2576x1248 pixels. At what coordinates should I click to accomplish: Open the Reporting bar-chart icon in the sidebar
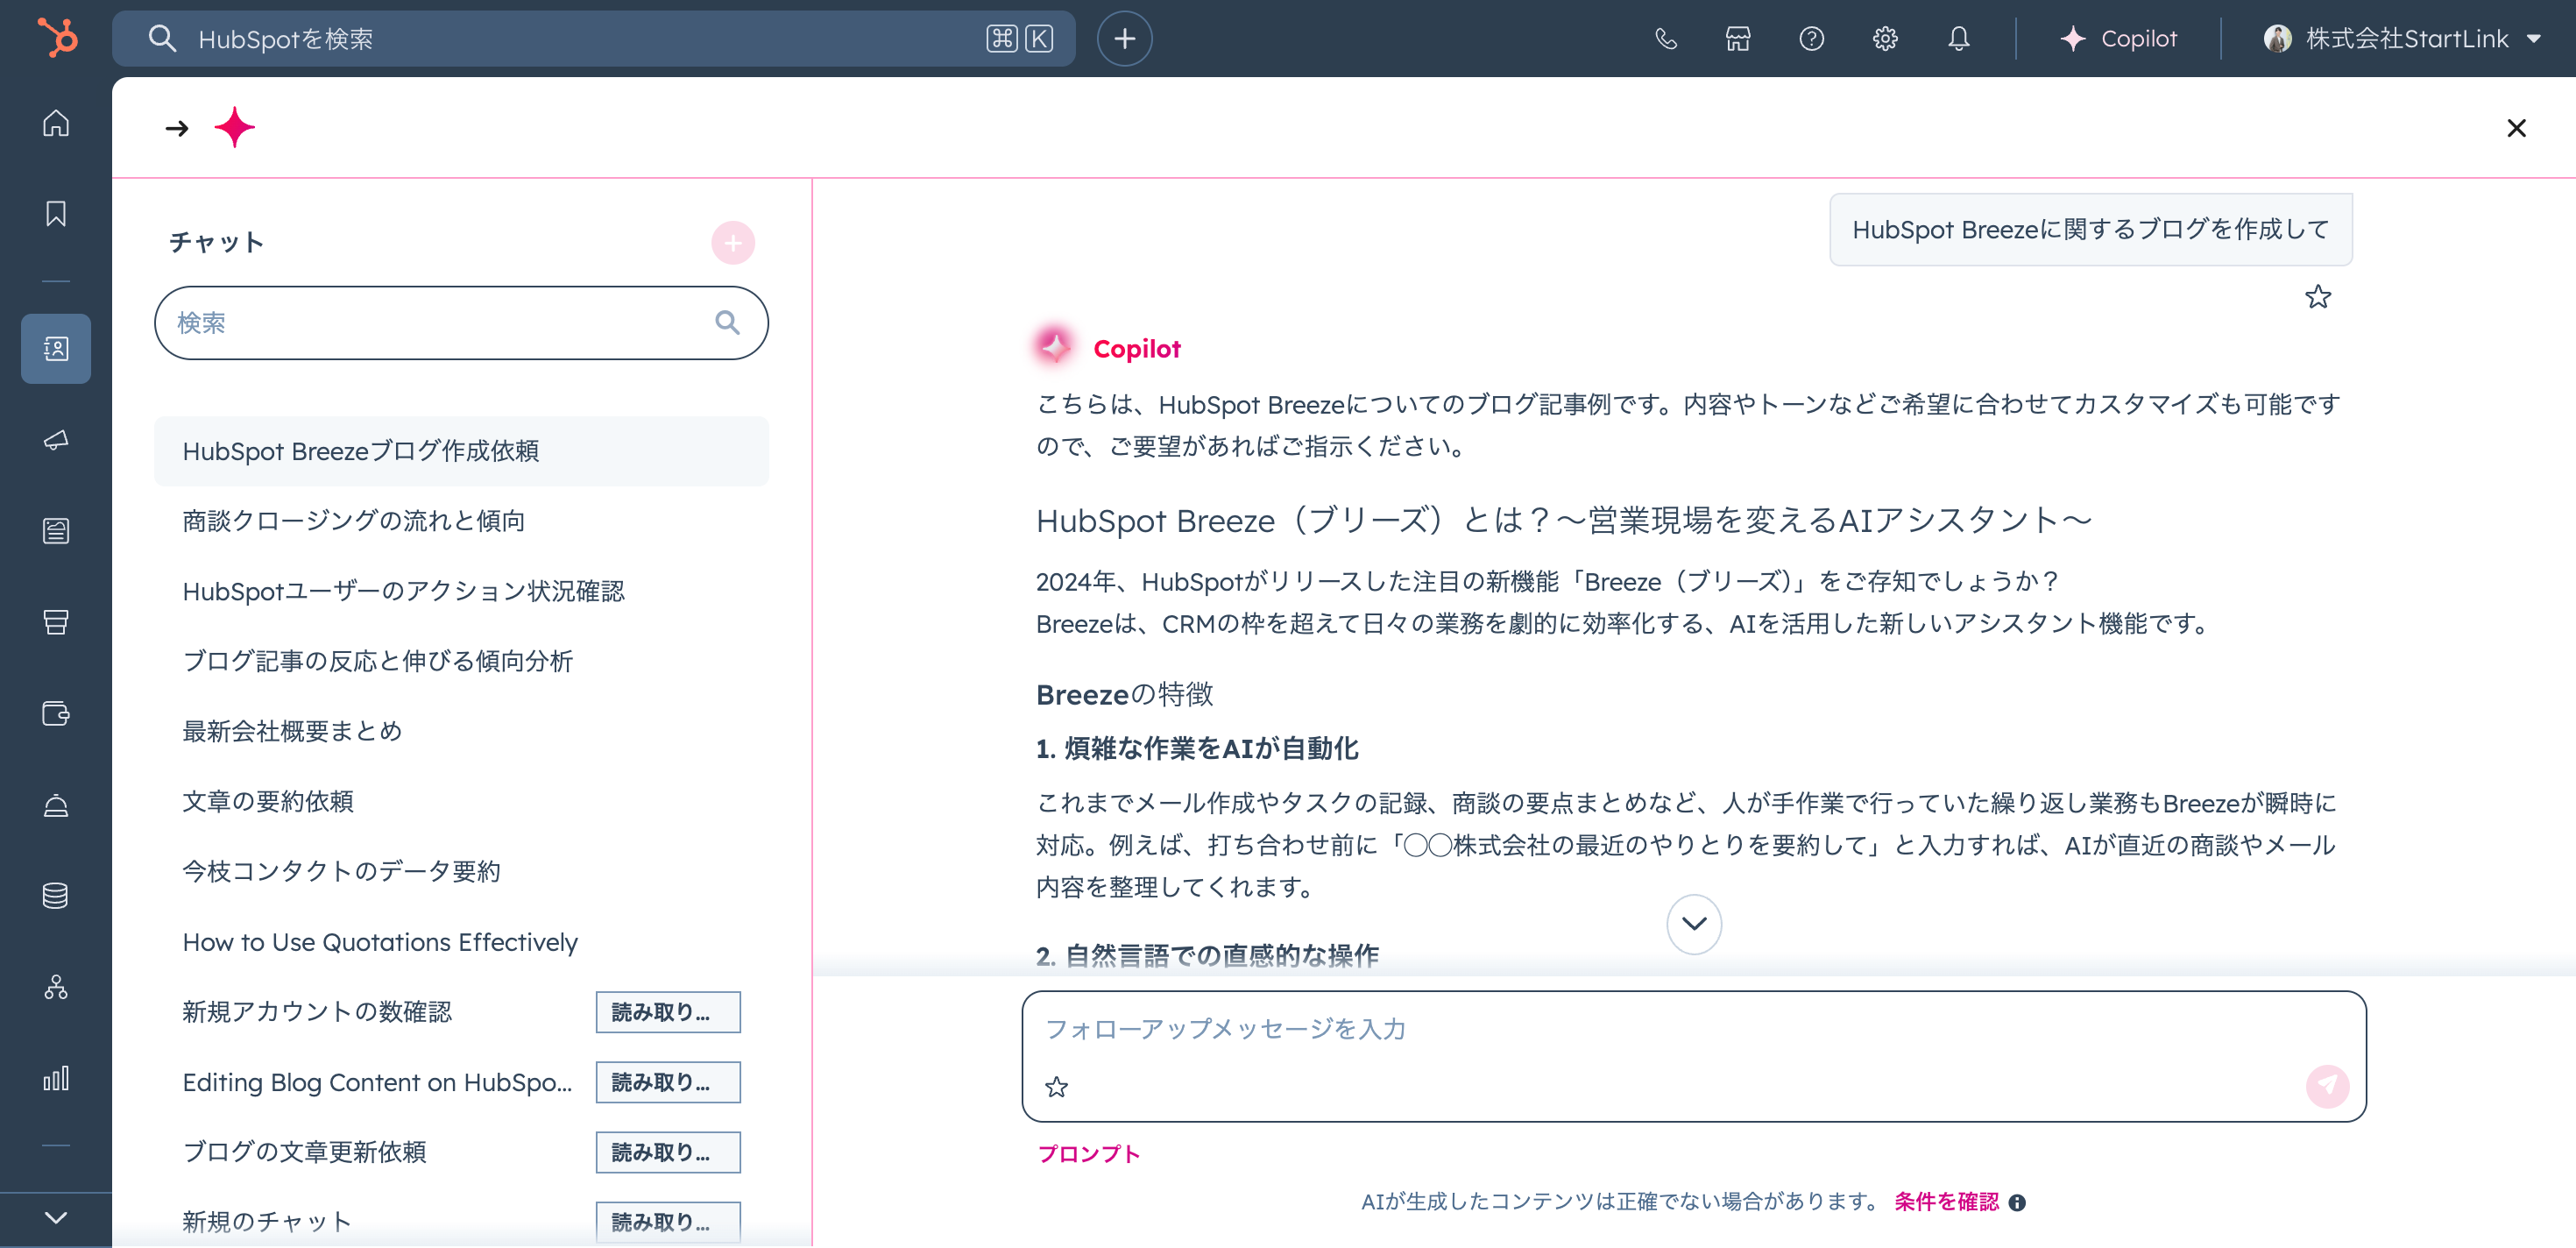tap(57, 1078)
